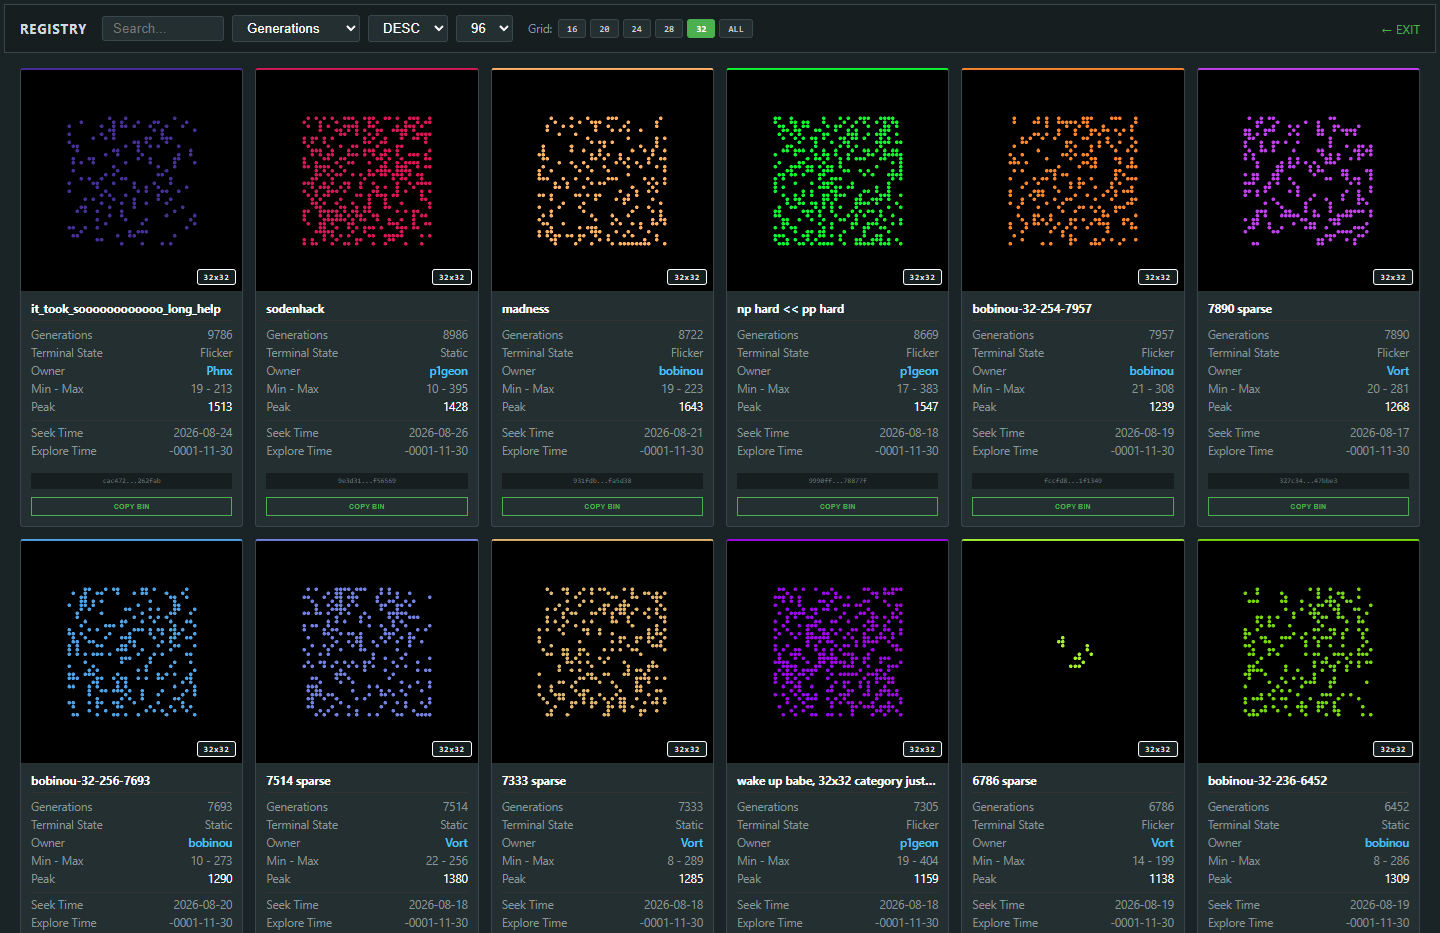This screenshot has height=933, width=1440.
Task: Open the sodenhack red pattern thumbnail
Action: 367,180
